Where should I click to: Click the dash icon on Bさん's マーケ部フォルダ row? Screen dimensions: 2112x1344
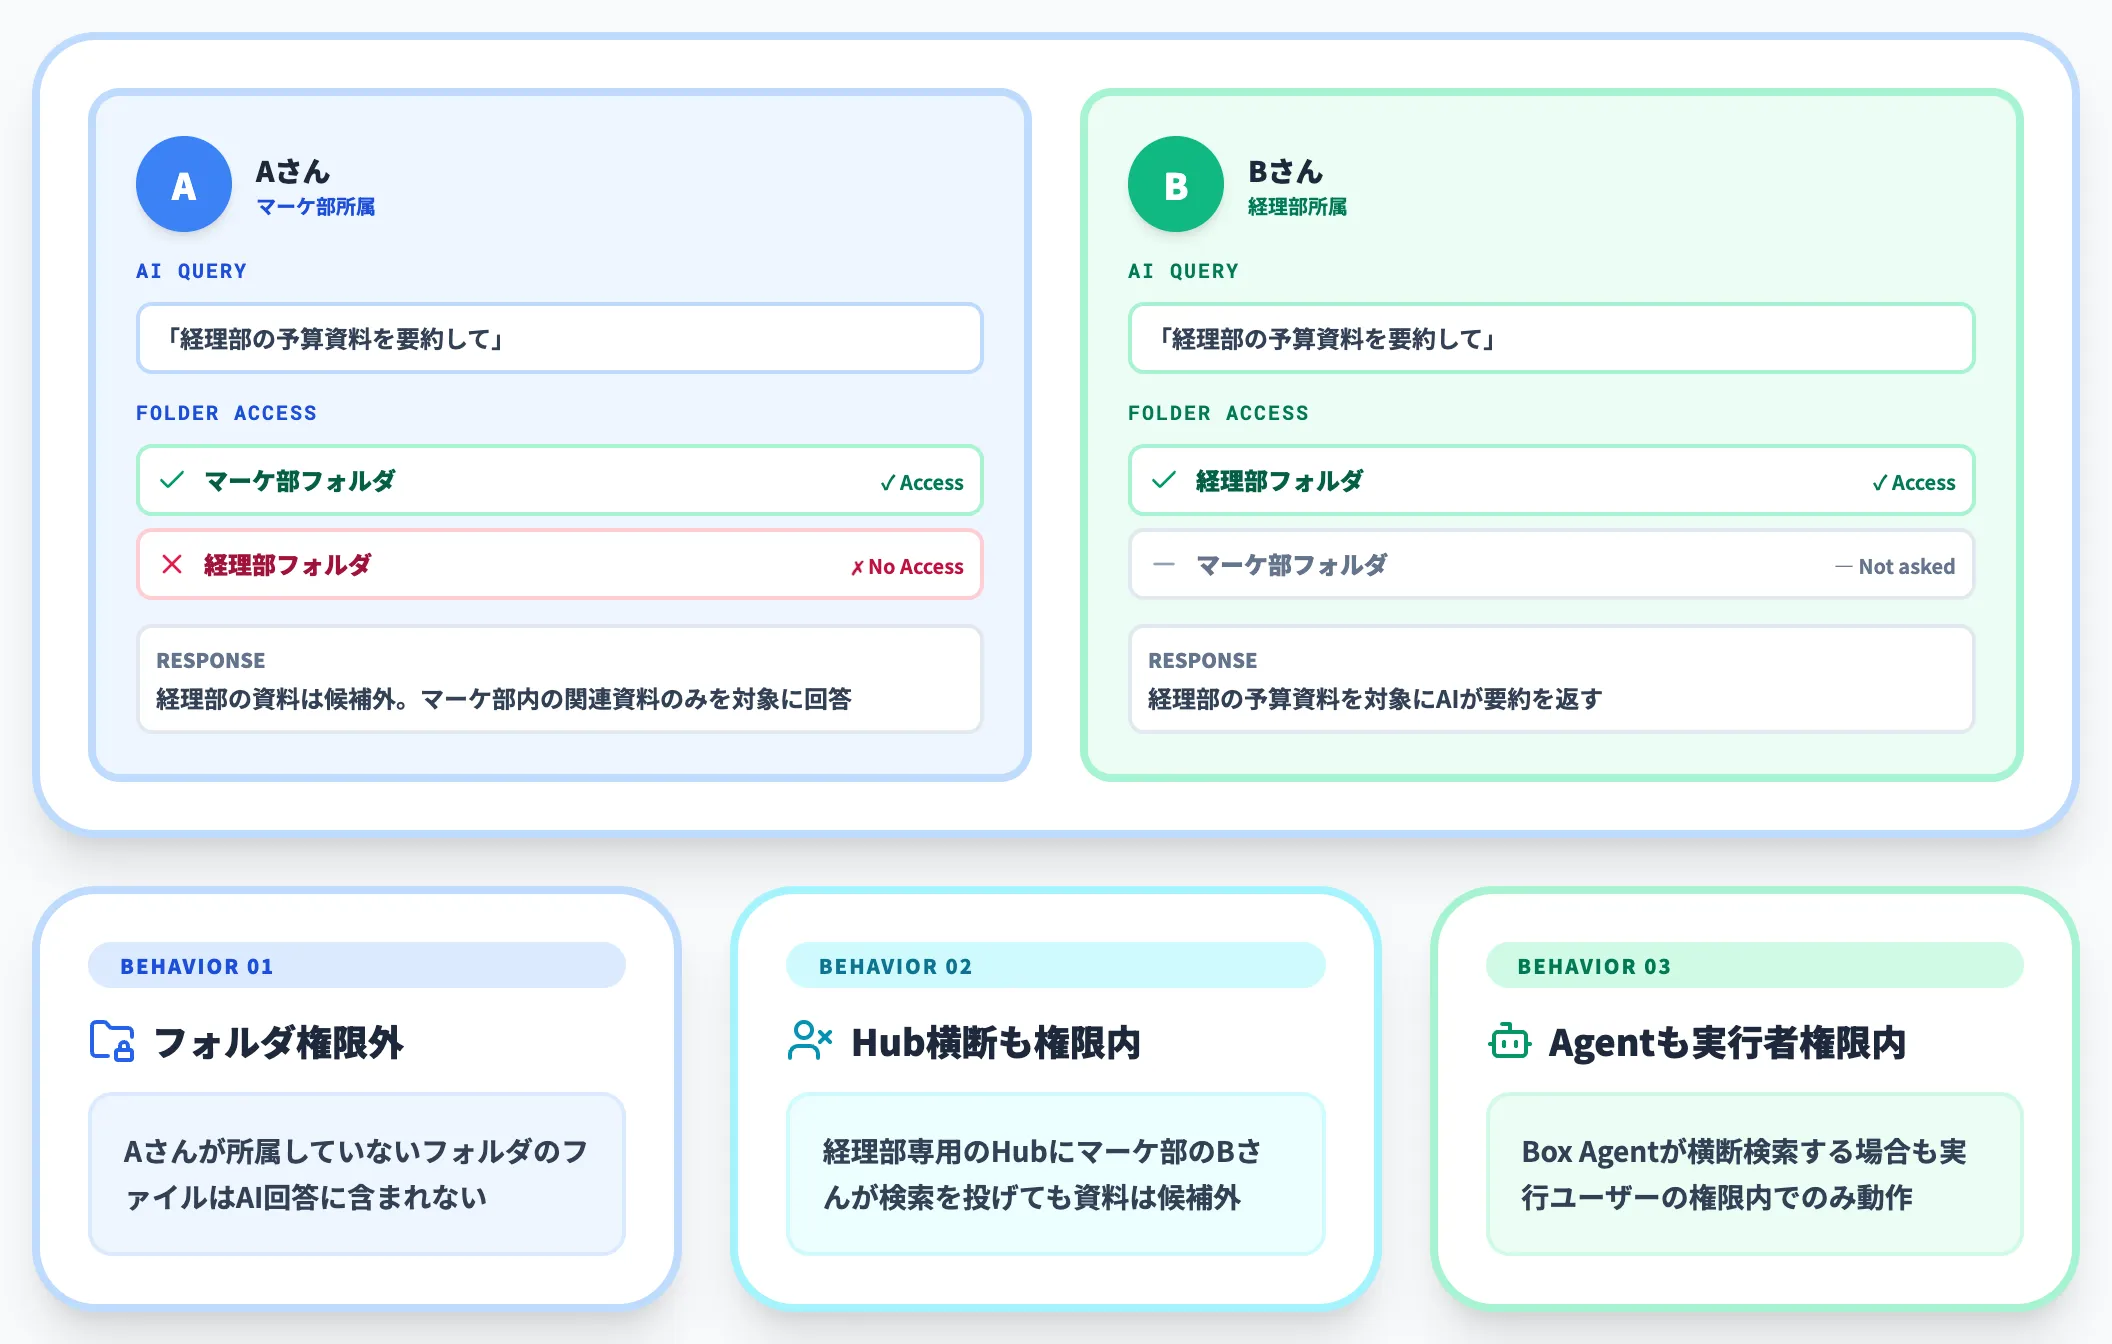pyautogui.click(x=1164, y=564)
